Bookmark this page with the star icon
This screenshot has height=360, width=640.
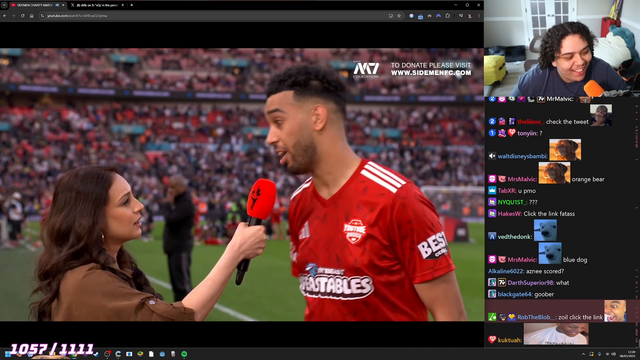[x=399, y=16]
